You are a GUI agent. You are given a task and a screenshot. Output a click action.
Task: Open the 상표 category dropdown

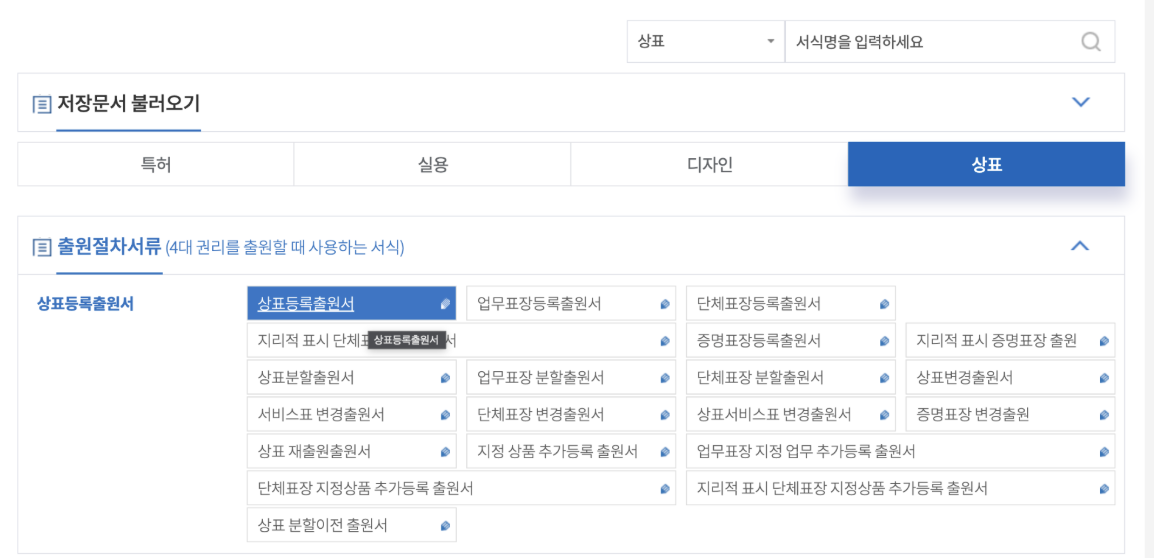click(x=705, y=41)
